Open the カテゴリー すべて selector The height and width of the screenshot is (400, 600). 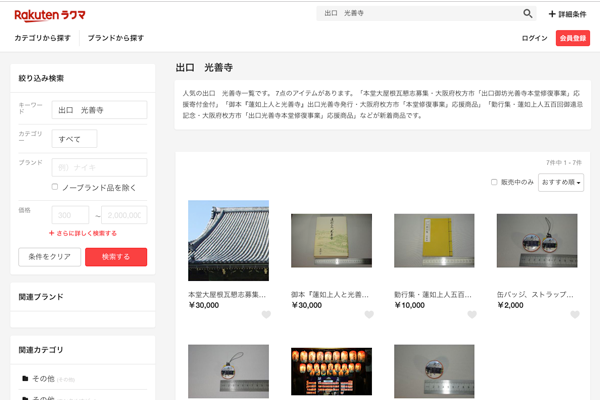tap(73, 138)
